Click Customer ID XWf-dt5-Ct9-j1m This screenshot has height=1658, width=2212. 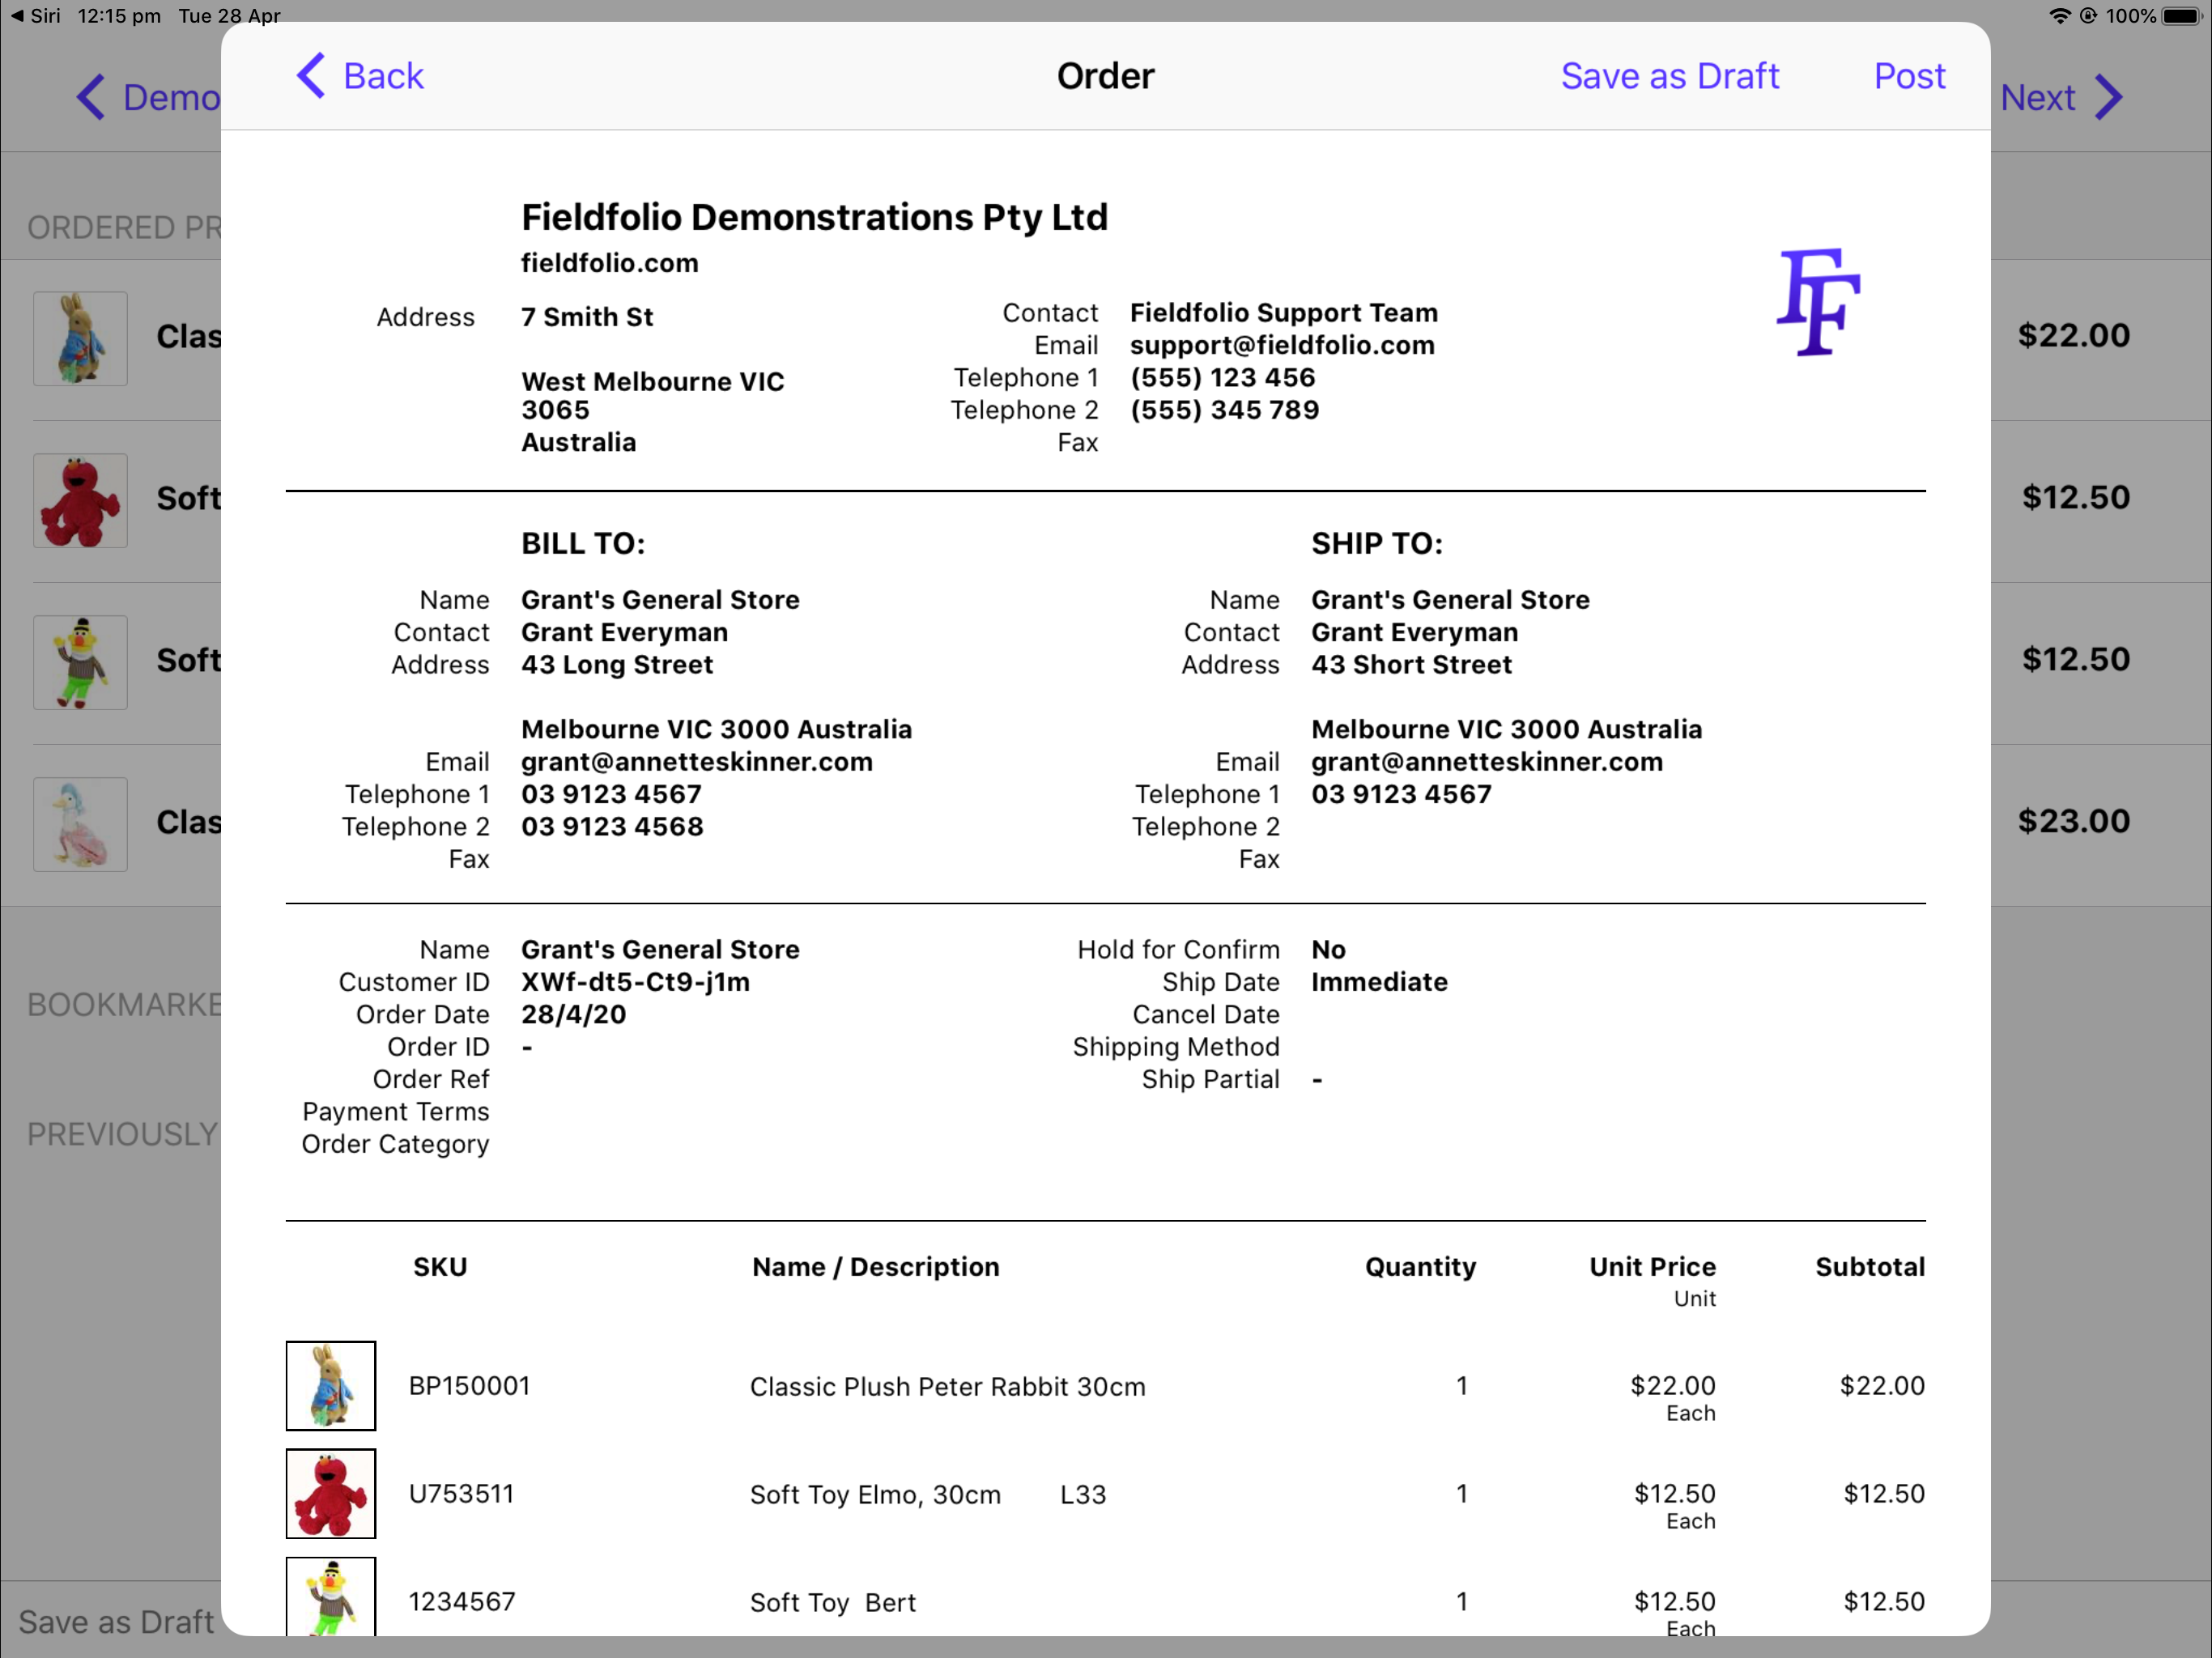[x=635, y=982]
